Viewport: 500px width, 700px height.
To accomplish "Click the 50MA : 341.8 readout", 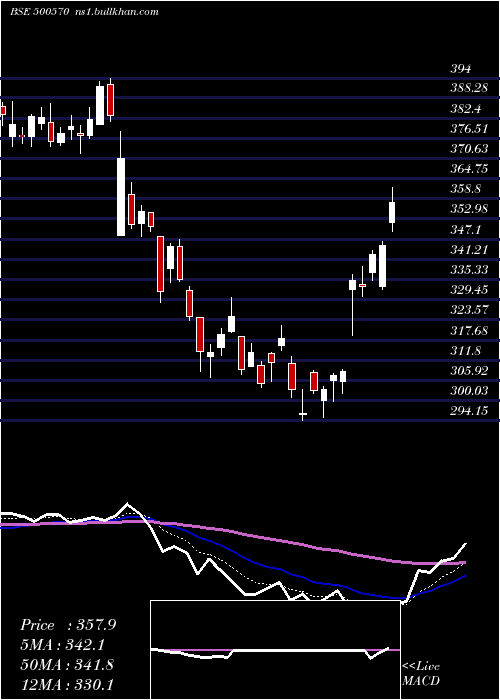I will [67, 665].
